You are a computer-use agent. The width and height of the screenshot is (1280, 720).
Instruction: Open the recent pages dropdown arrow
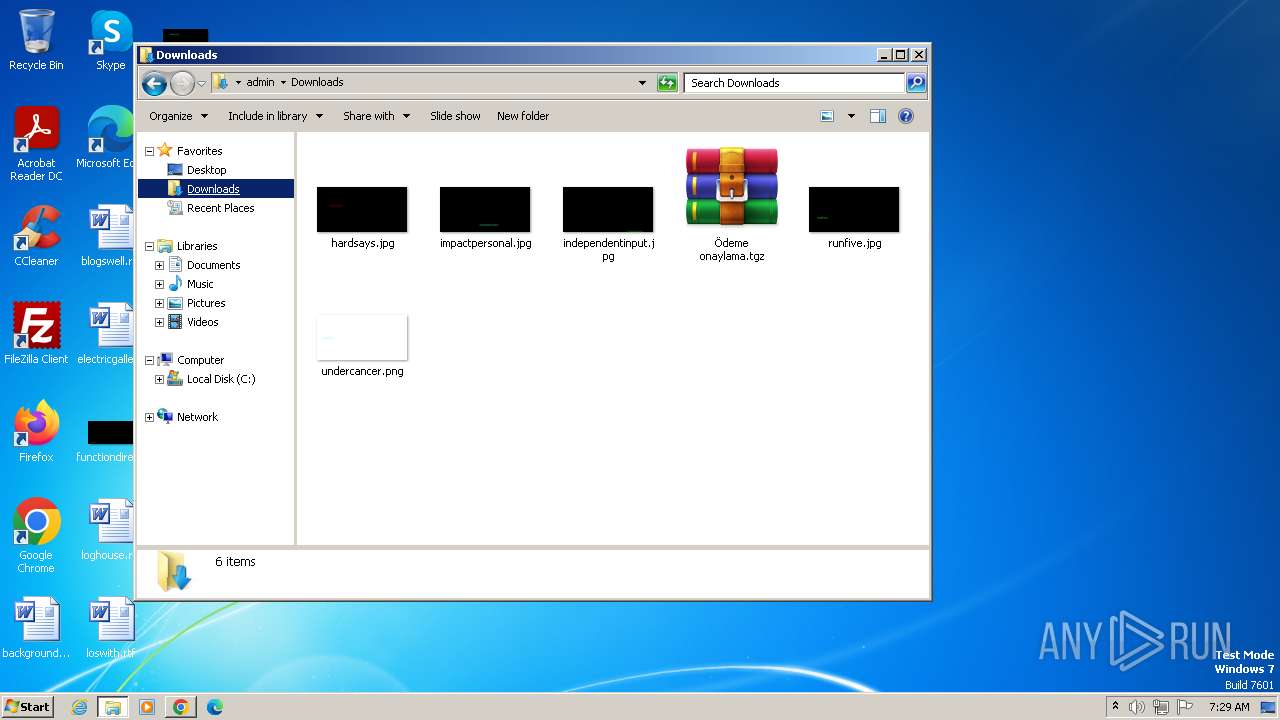[201, 83]
